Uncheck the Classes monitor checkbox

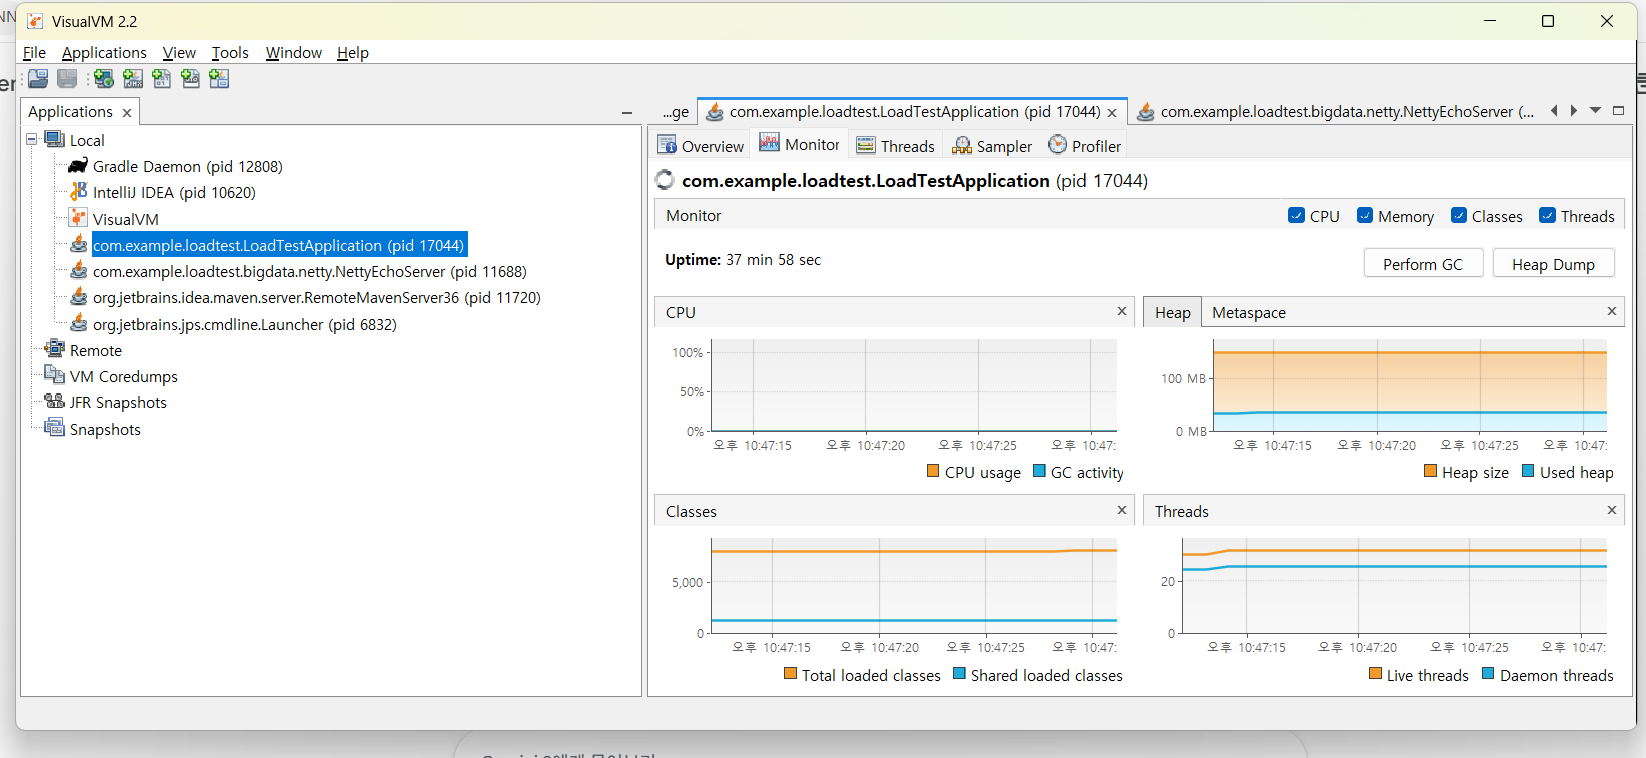[1459, 215]
